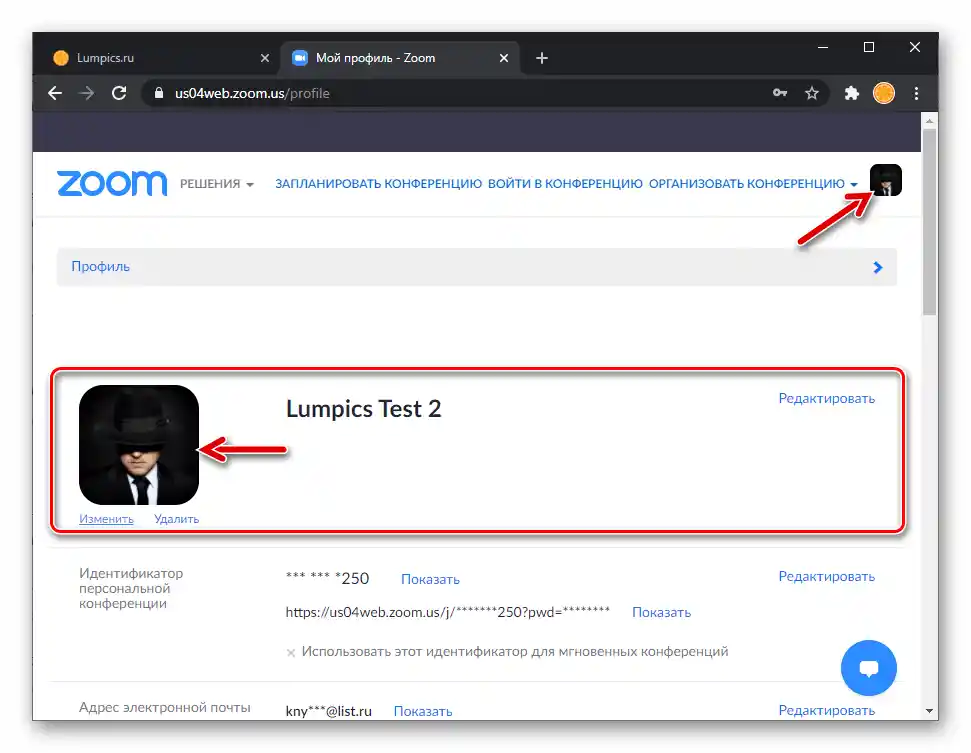Open Chrome three-dot menu
Viewport: 971px width, 753px height.
tap(917, 94)
